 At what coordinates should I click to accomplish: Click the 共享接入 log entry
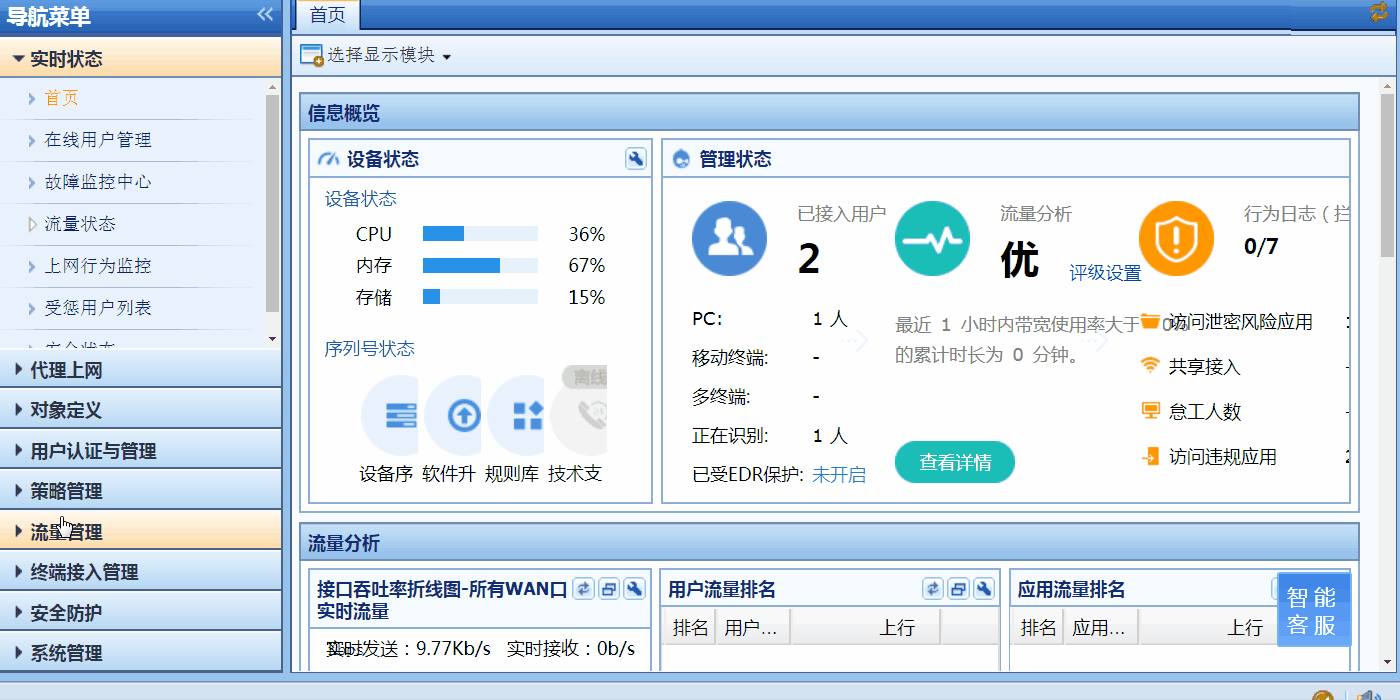coord(1204,367)
